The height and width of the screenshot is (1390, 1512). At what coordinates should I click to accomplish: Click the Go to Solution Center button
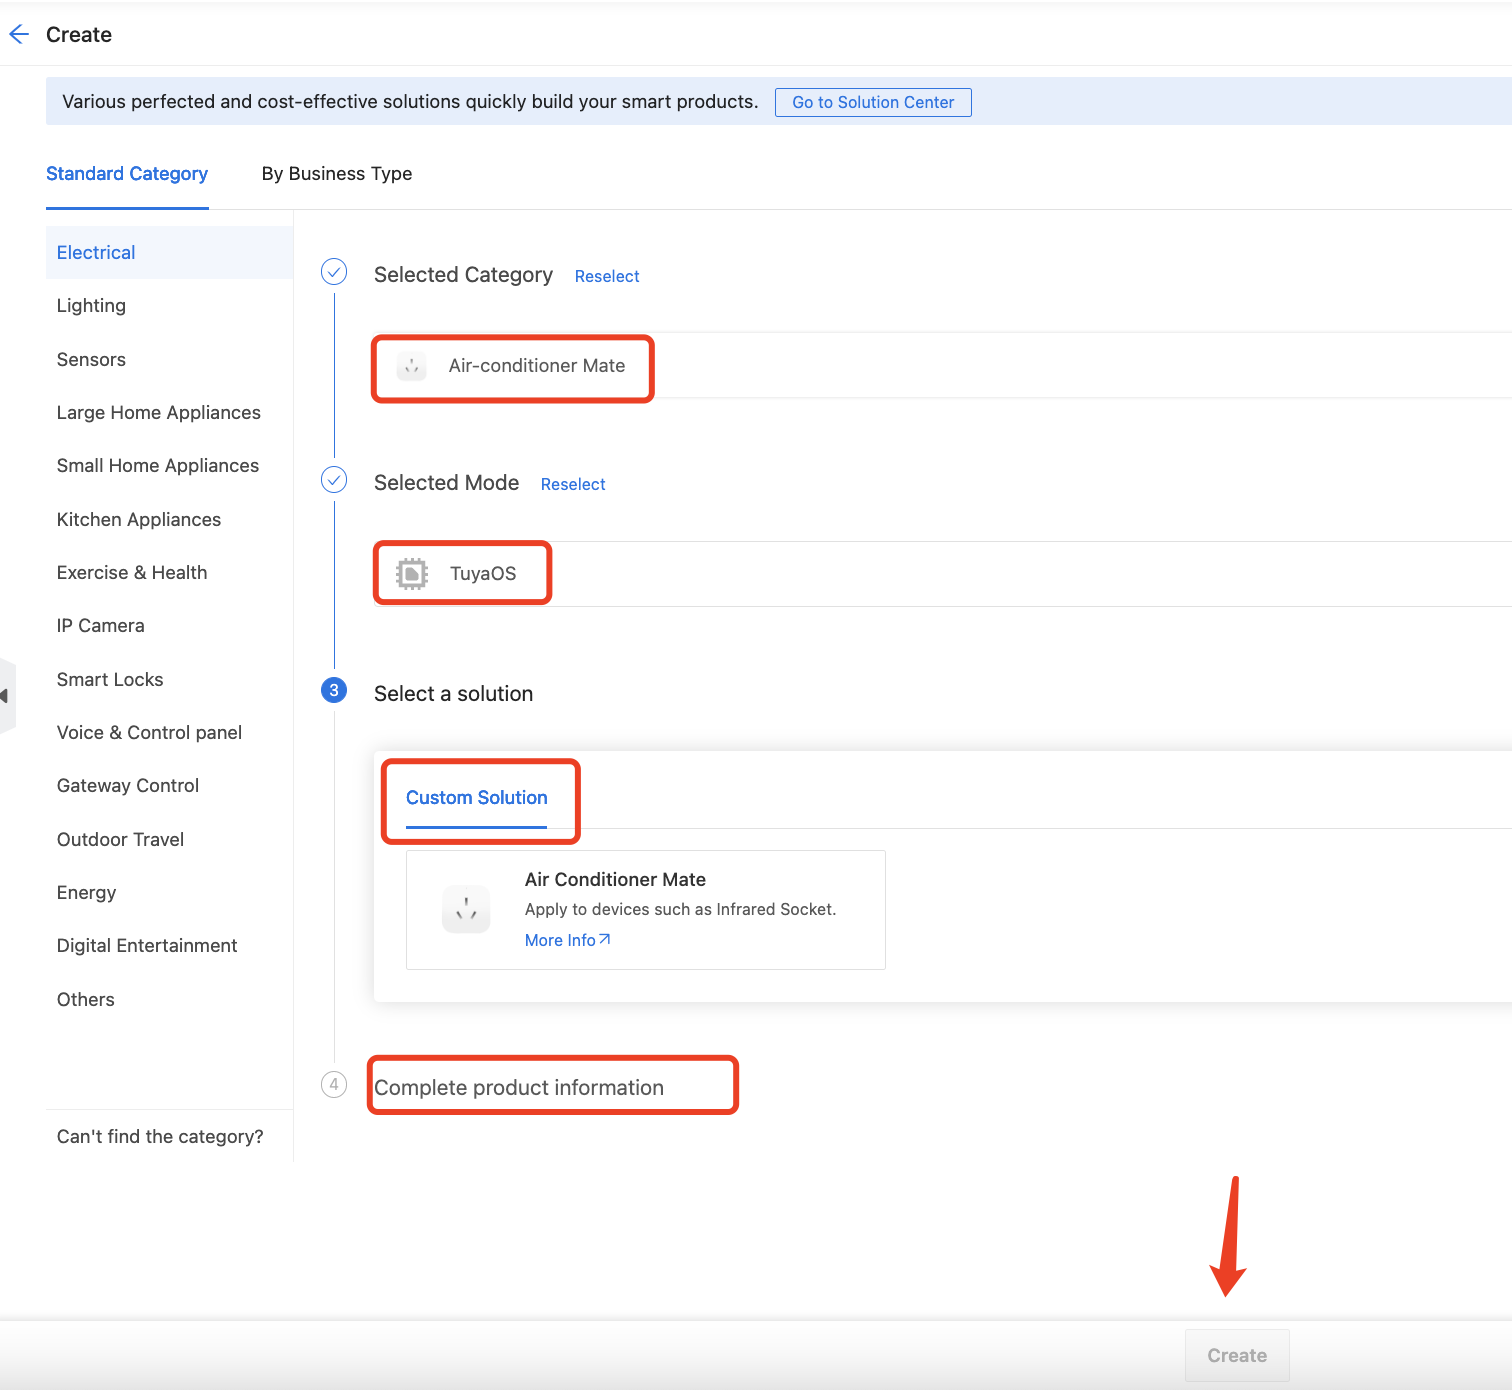click(x=873, y=102)
